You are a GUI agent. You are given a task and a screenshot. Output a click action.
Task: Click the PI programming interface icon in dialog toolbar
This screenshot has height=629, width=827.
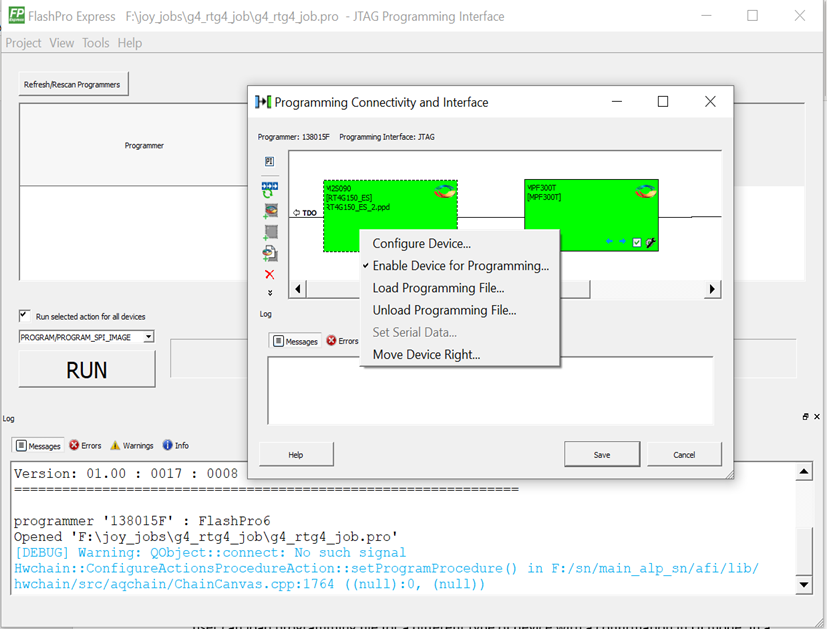tap(270, 161)
